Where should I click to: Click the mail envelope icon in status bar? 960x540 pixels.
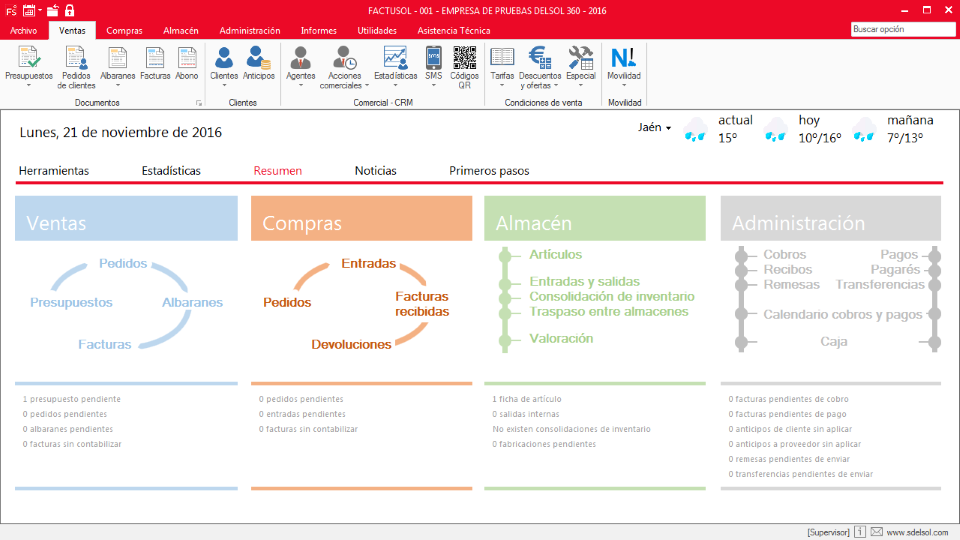point(877,532)
